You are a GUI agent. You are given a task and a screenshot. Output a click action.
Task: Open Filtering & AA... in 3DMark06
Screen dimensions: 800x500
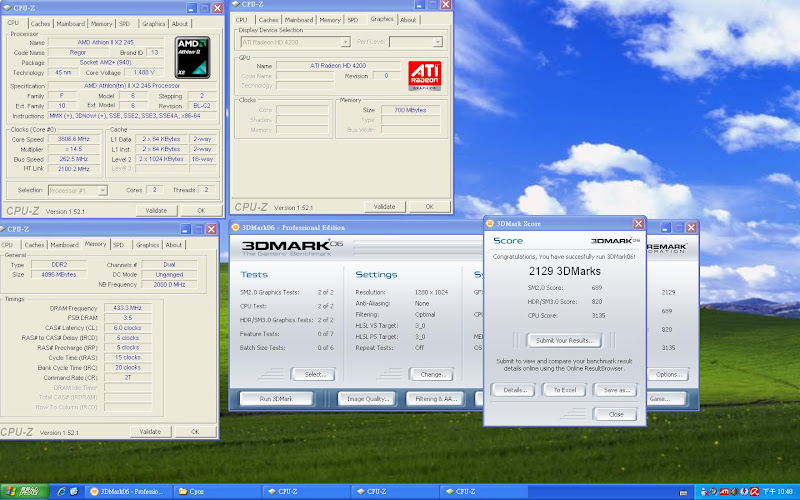point(435,398)
